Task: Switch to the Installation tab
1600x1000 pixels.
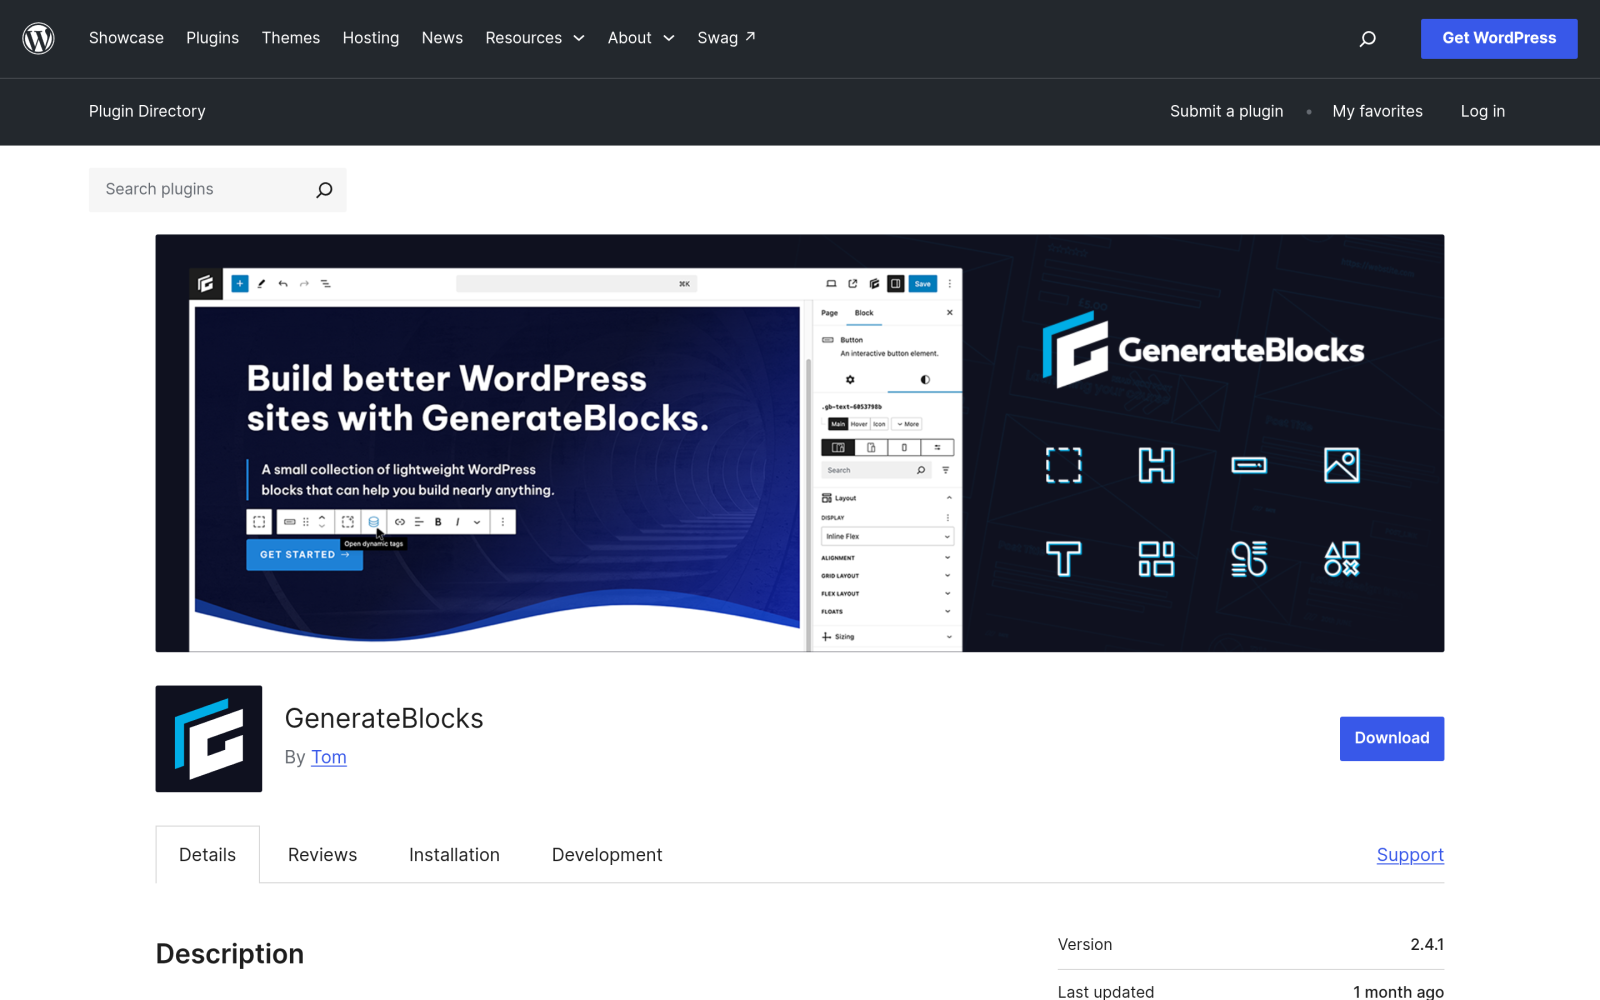Action: 454,855
